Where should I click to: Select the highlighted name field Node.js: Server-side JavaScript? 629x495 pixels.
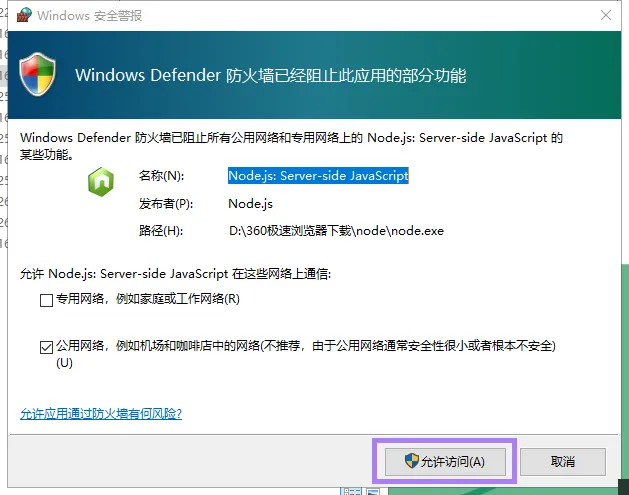pos(318,176)
